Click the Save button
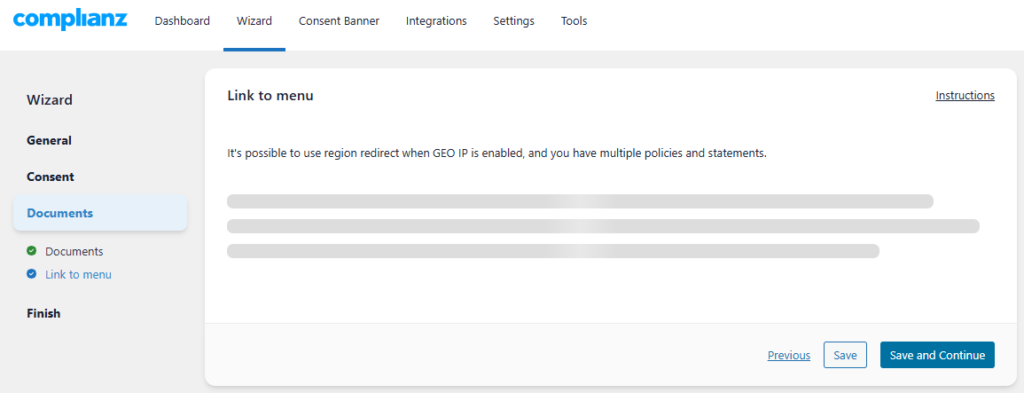Screen dimensions: 1024x393 [x=845, y=355]
